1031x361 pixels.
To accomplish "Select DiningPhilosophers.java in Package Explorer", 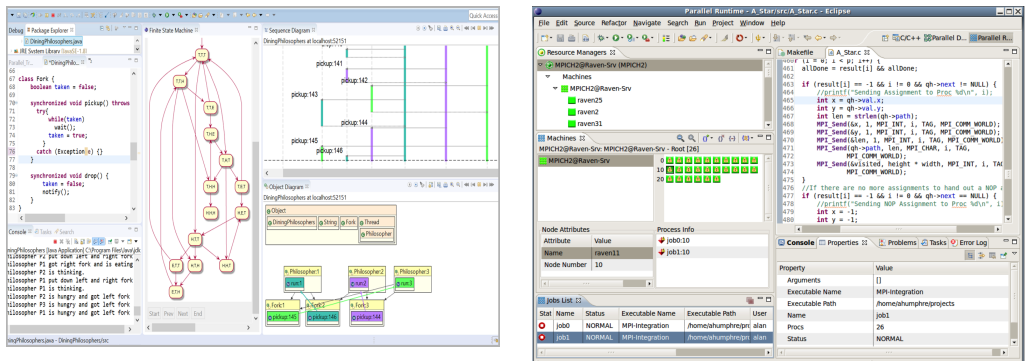I will [x=53, y=41].
